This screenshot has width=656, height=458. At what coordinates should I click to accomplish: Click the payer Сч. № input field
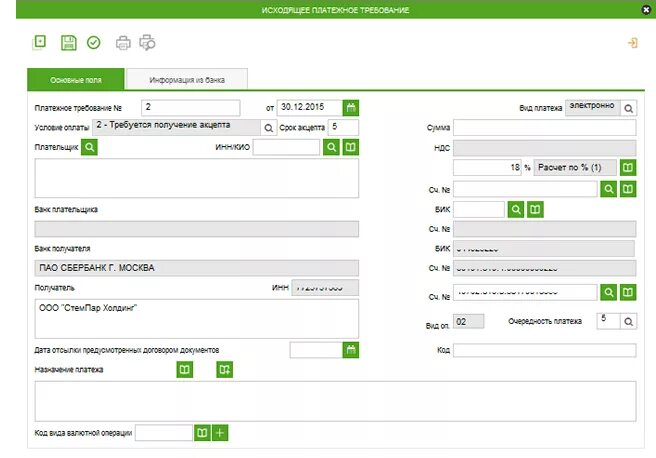525,189
